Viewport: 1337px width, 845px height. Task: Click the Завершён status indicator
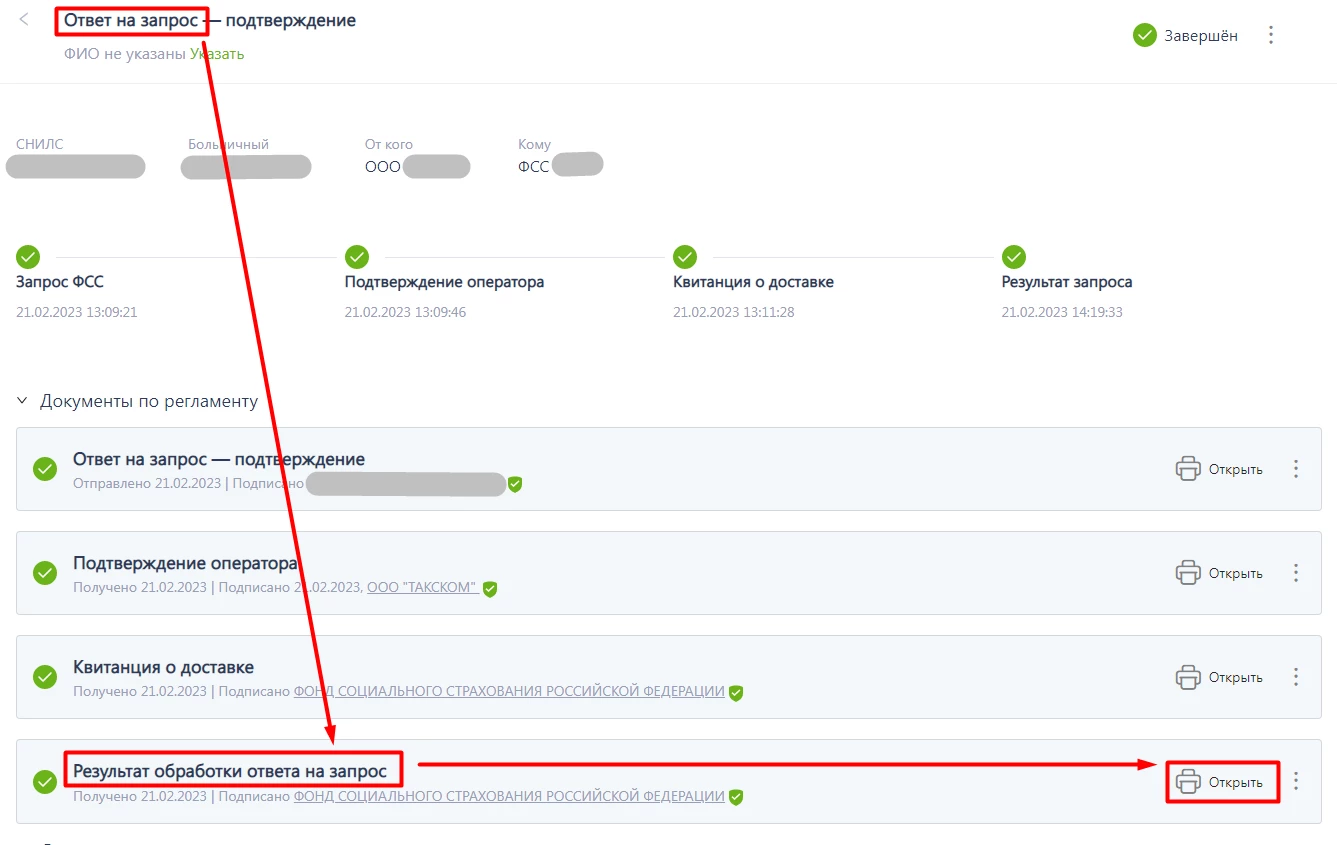1186,35
